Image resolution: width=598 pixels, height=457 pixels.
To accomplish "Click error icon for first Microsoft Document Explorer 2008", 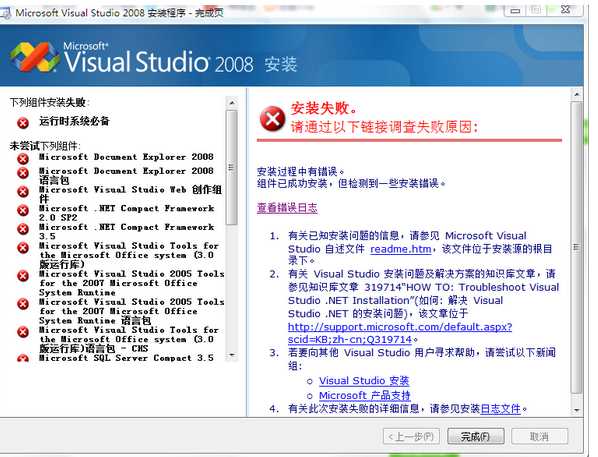I will (x=23, y=158).
